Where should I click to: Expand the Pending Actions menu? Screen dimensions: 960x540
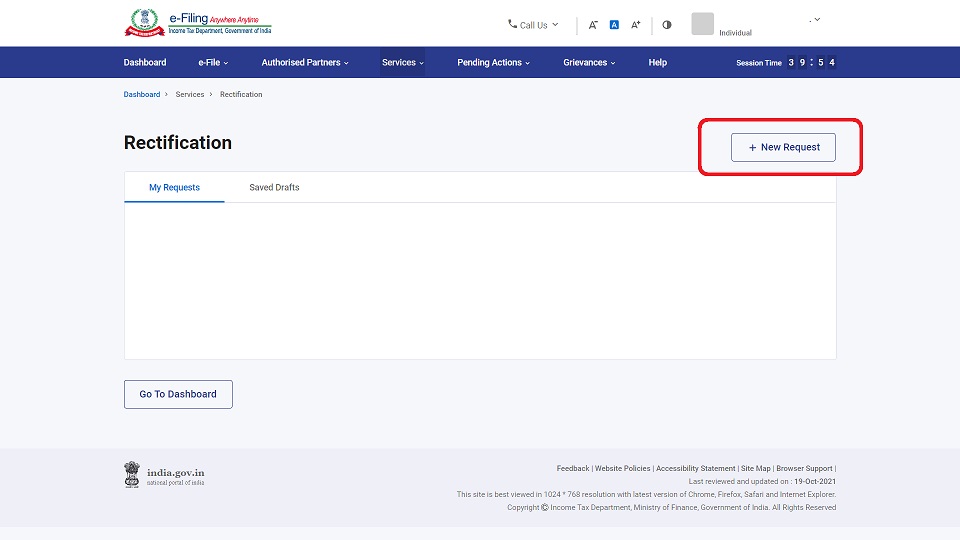click(x=493, y=62)
